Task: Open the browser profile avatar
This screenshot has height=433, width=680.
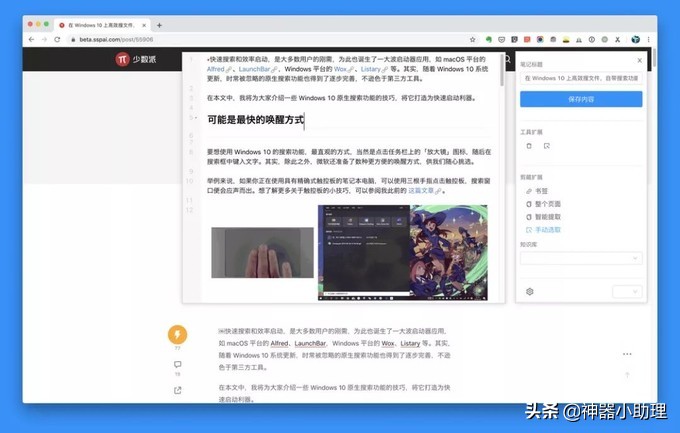Action: 636,39
